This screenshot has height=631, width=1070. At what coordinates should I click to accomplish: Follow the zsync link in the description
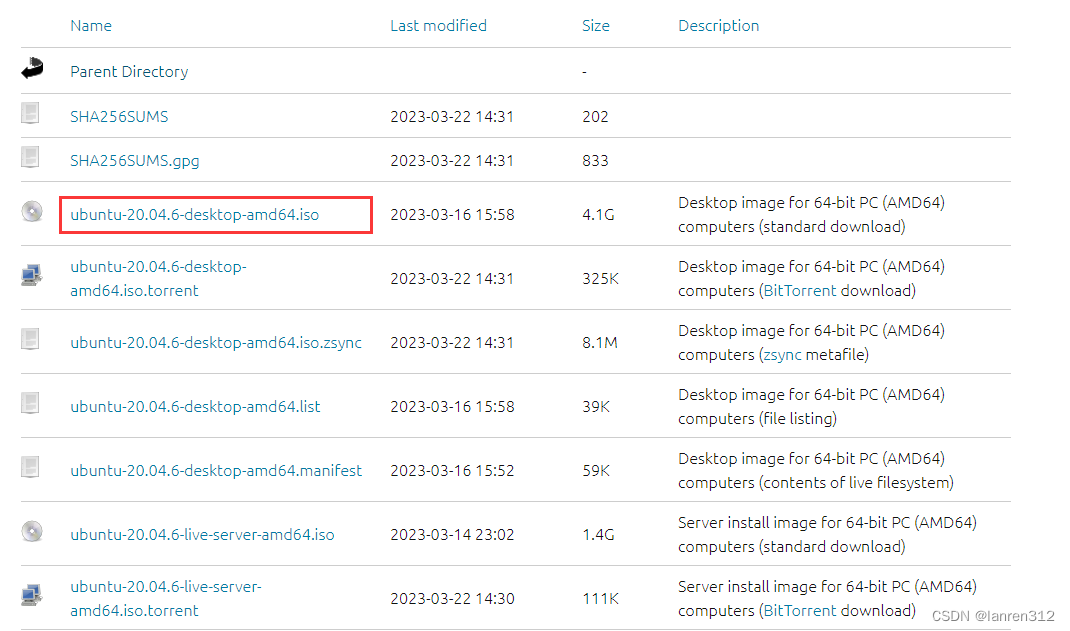tap(782, 355)
